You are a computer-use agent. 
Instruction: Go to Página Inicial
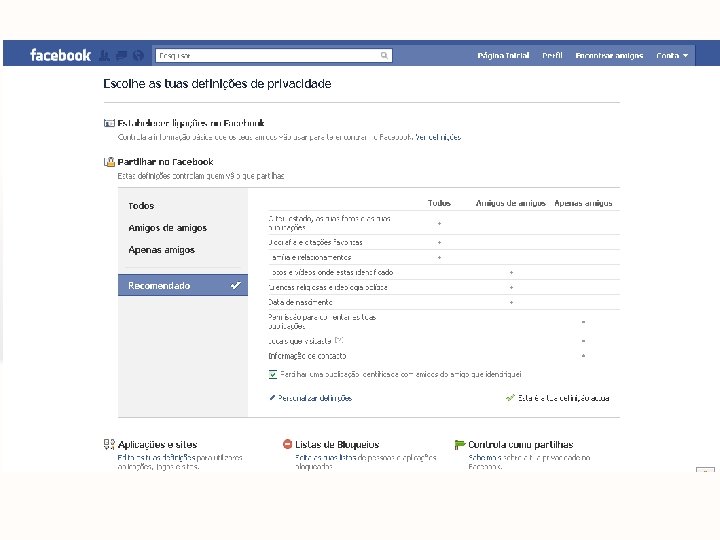point(503,56)
